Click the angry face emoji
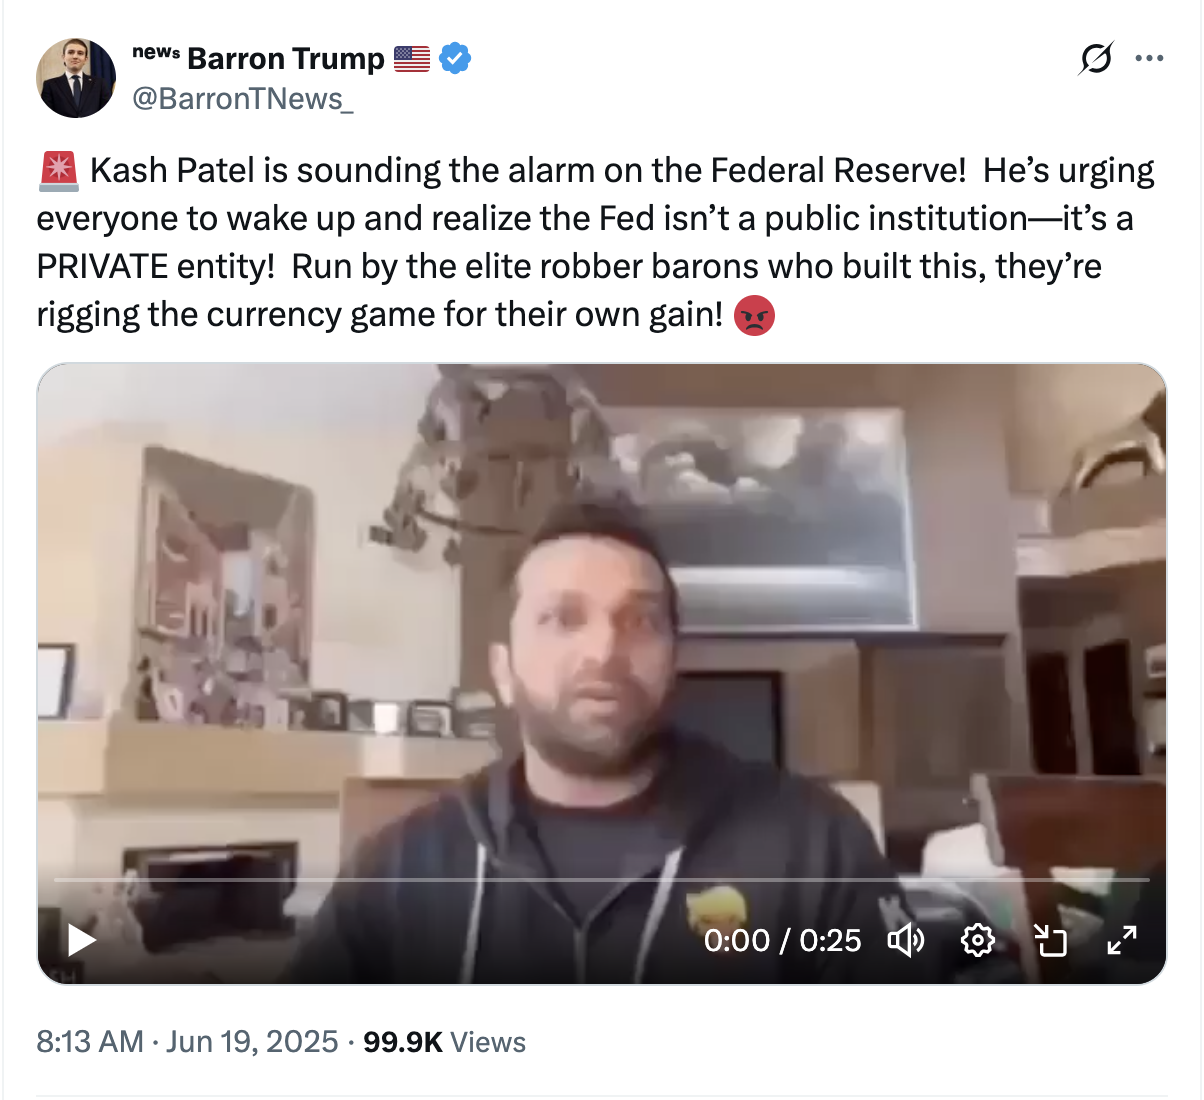Viewport: 1204px width, 1100px height. tap(754, 315)
